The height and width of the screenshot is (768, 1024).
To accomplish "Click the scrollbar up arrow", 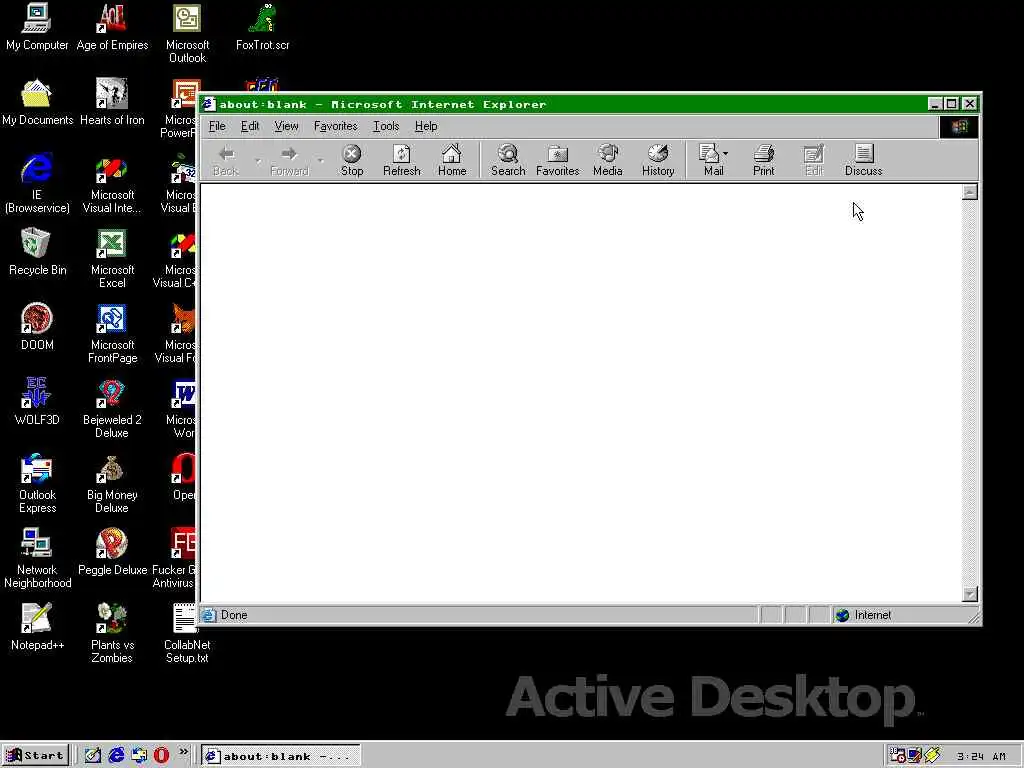I will (x=970, y=192).
